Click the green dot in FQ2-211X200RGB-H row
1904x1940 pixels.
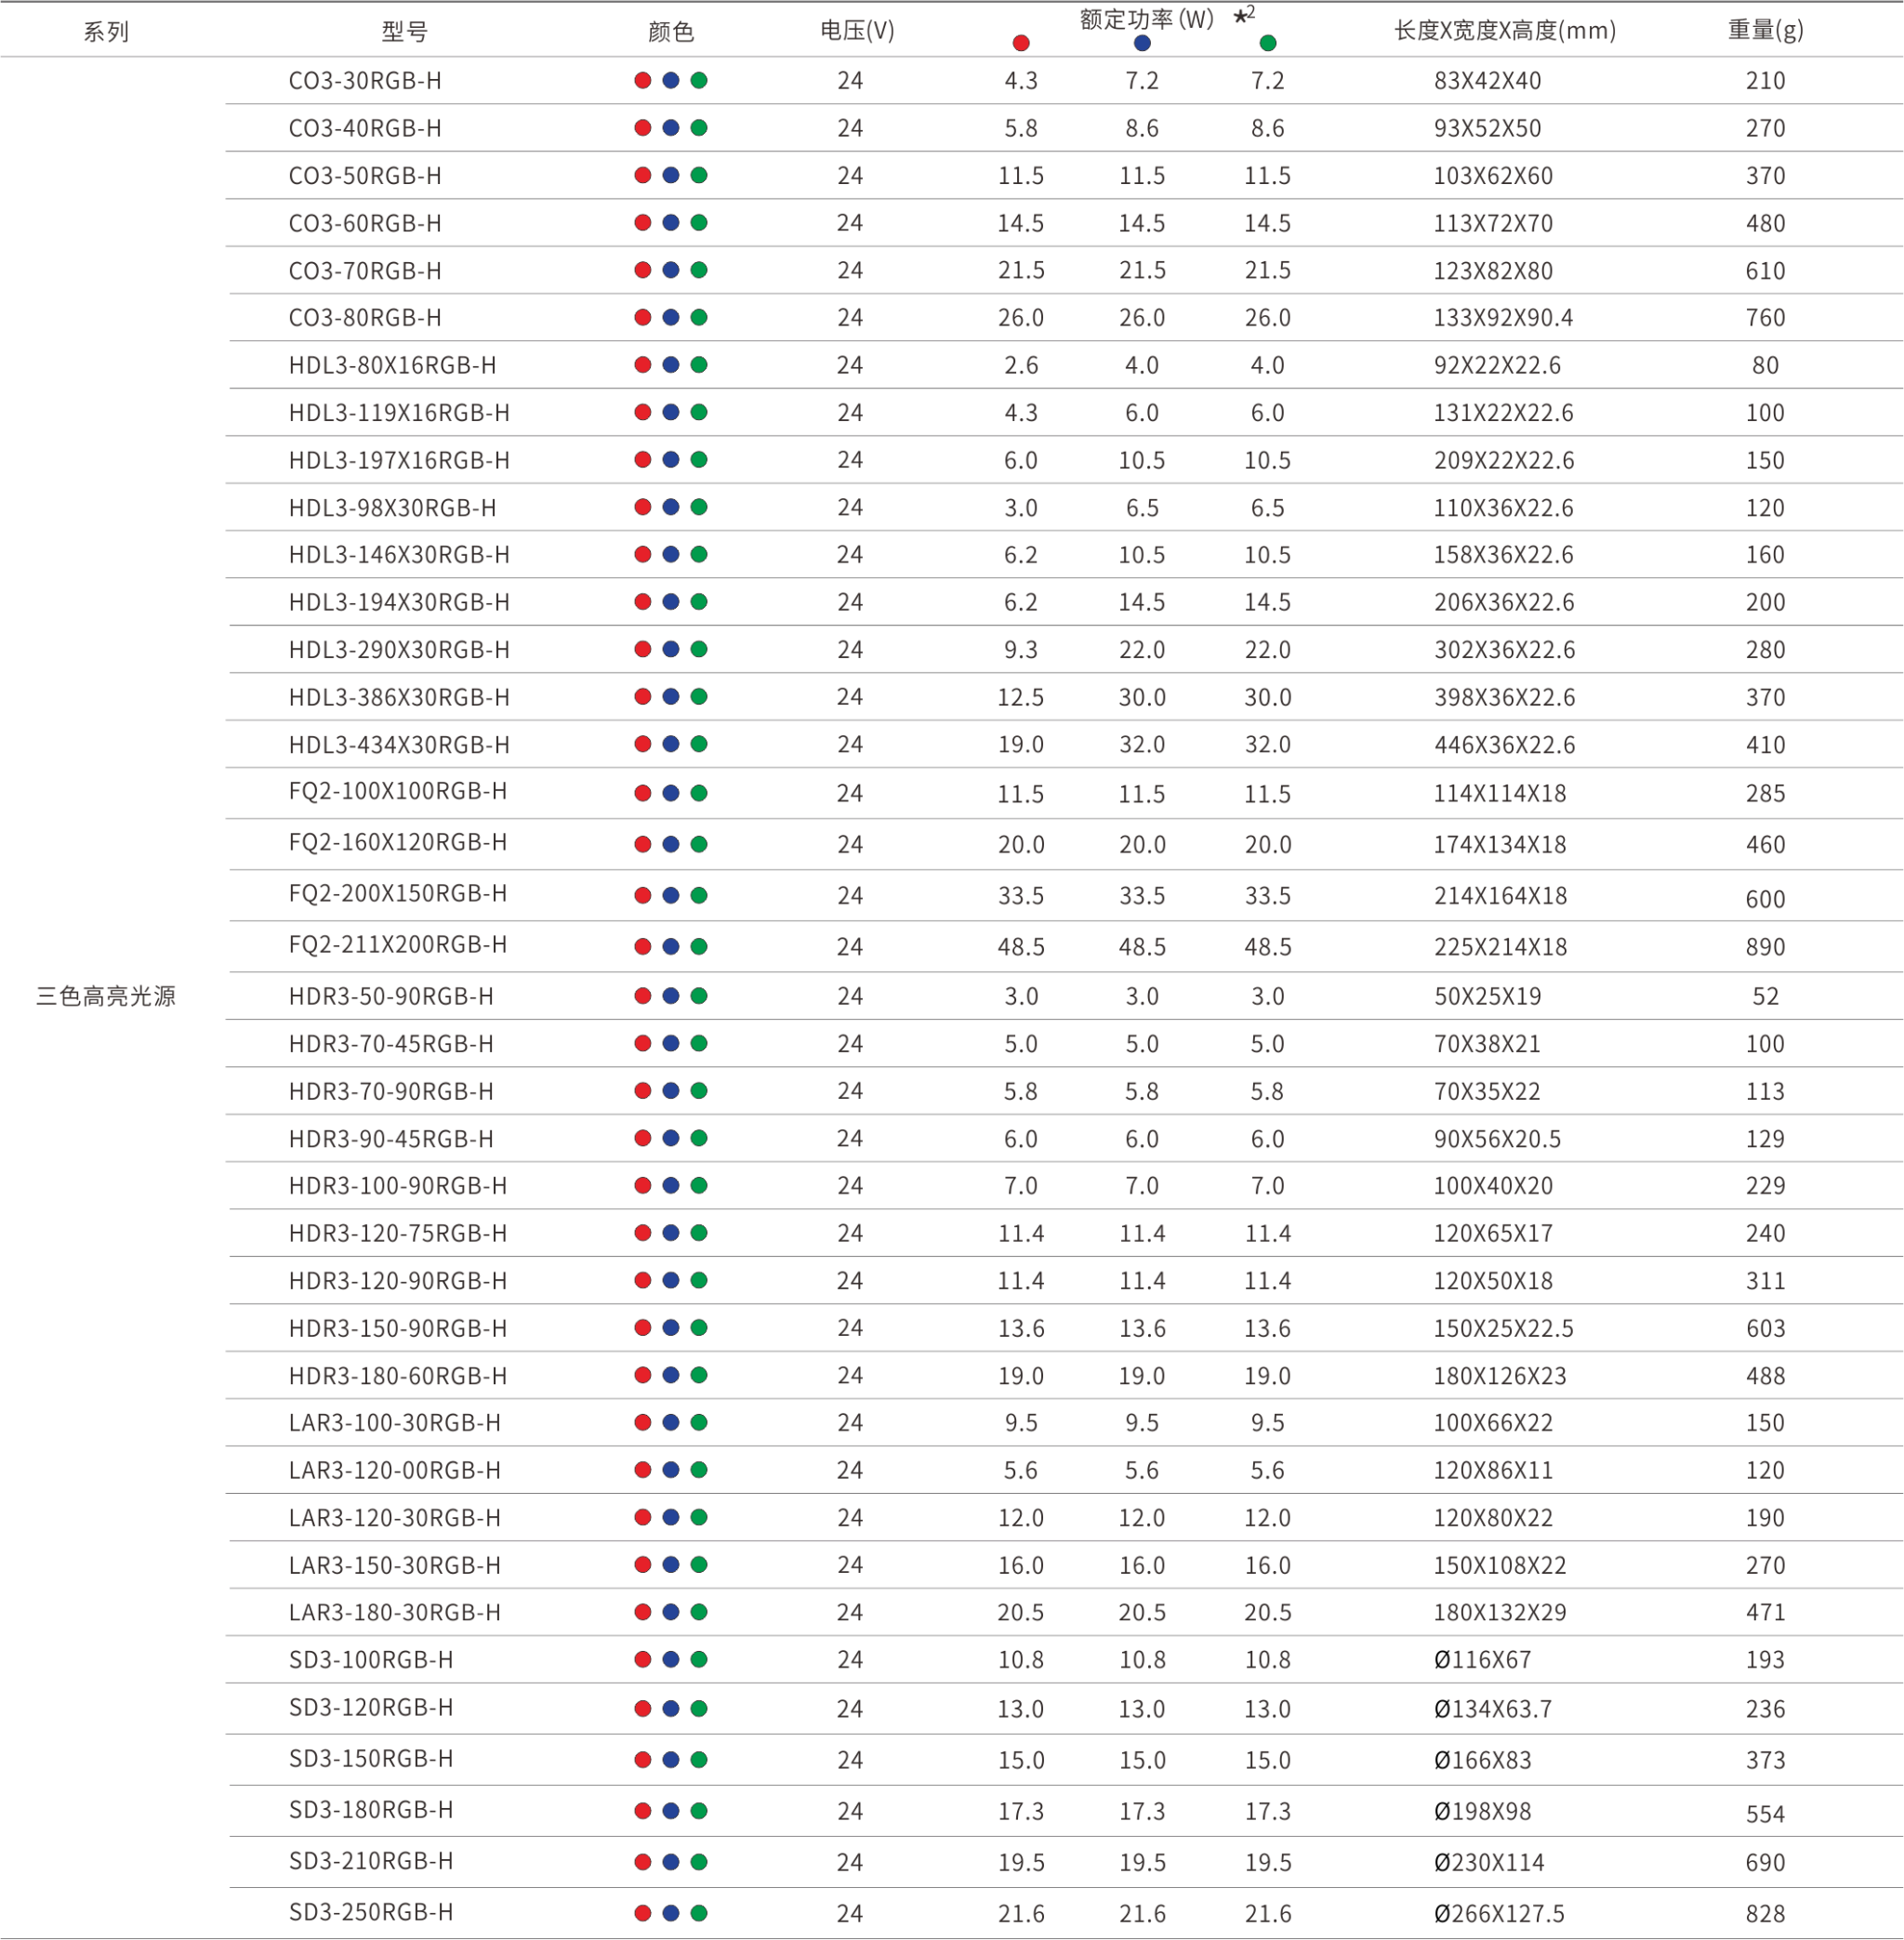pos(698,946)
